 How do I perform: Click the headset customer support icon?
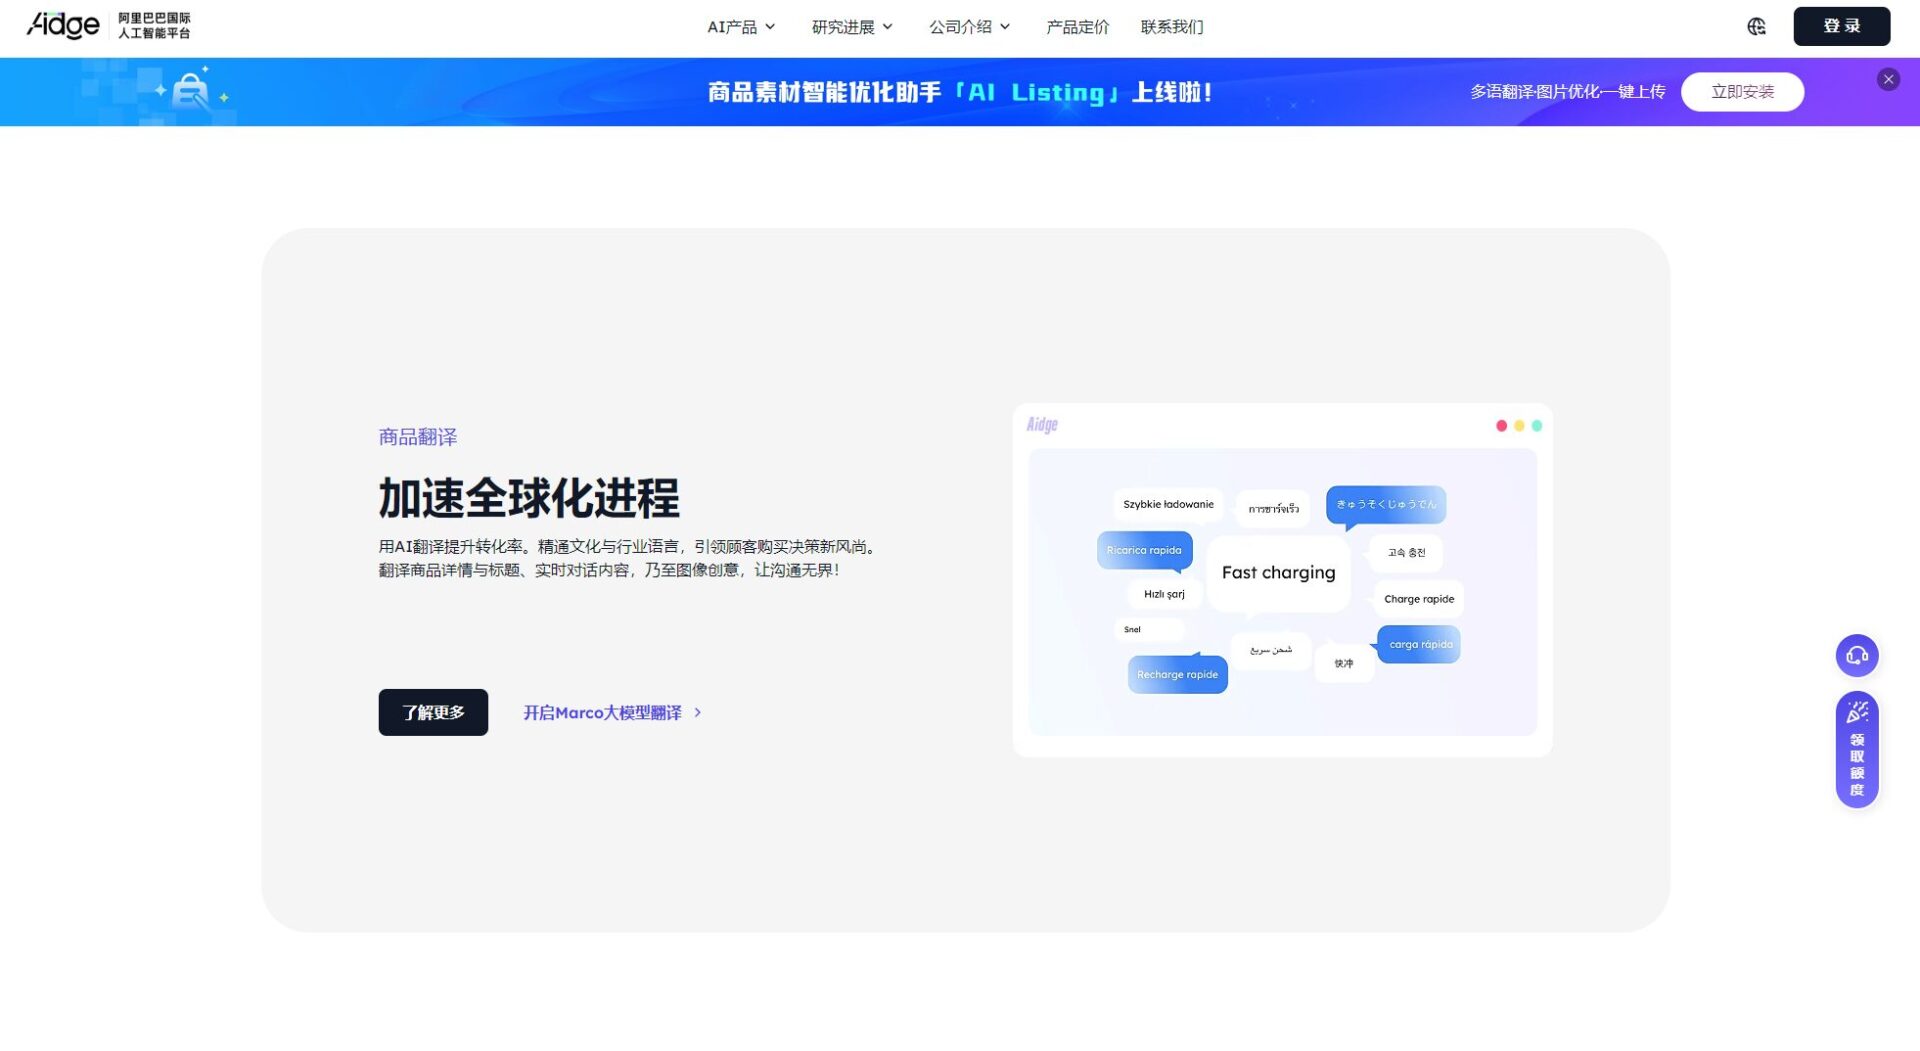(1857, 655)
